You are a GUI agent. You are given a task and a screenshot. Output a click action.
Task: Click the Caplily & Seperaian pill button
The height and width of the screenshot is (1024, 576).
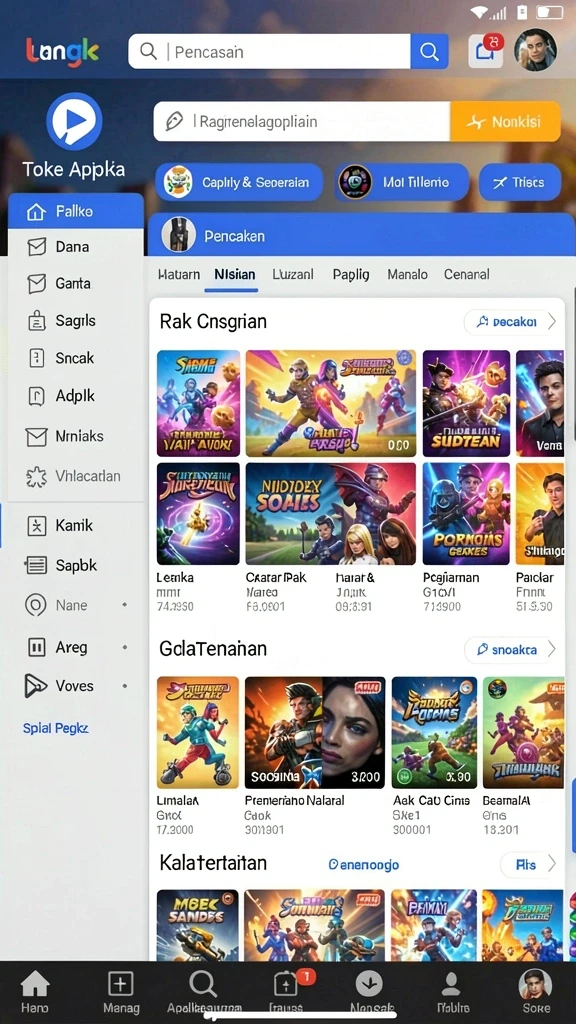pos(239,182)
